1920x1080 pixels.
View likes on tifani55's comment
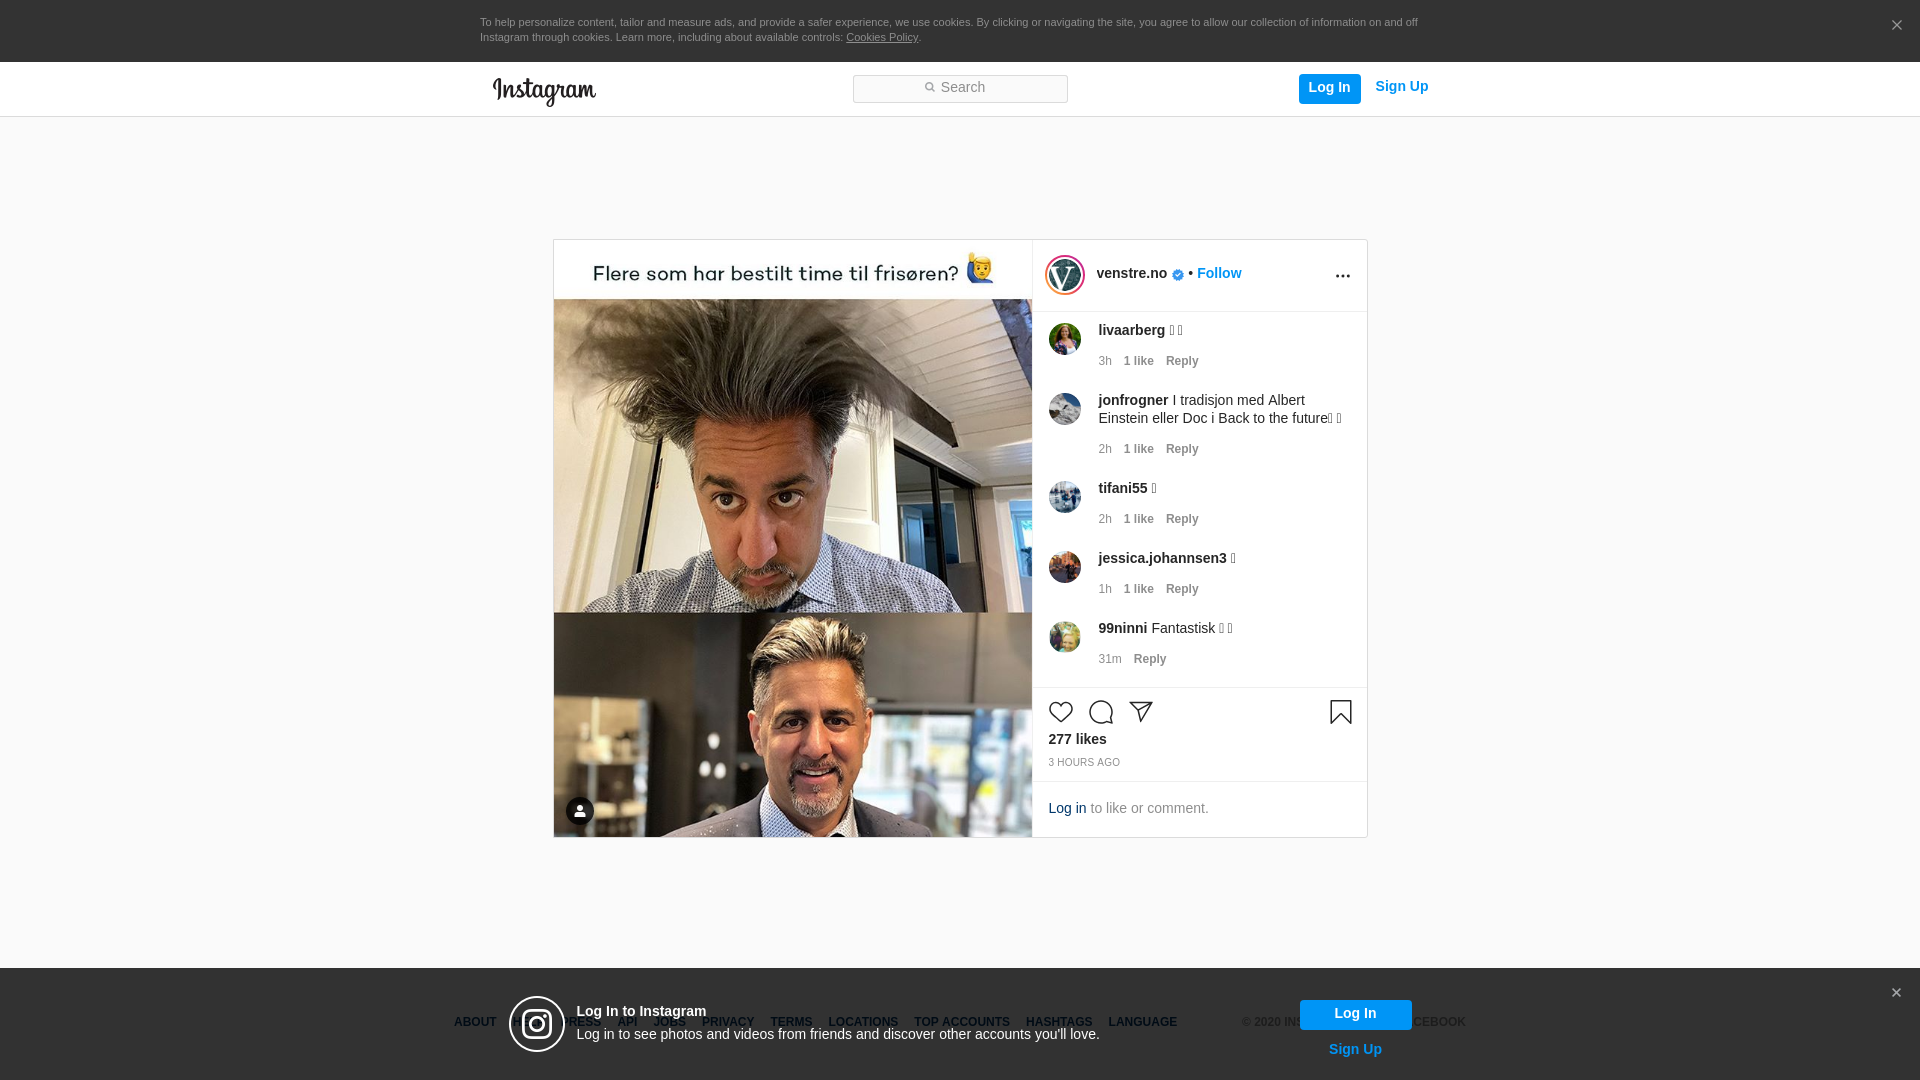pos(1138,519)
